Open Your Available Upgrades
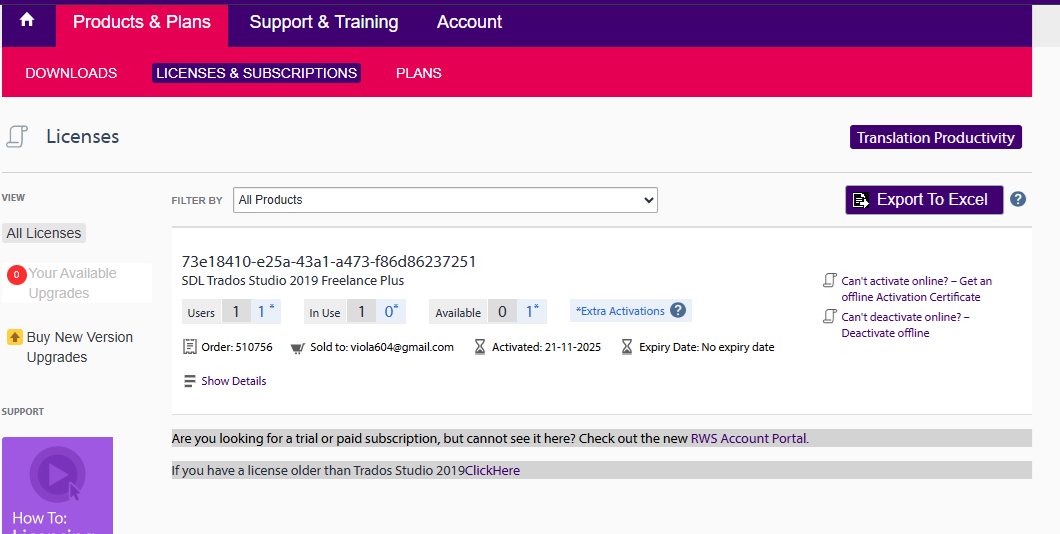Screen dimensions: 1060x534 pos(72,283)
